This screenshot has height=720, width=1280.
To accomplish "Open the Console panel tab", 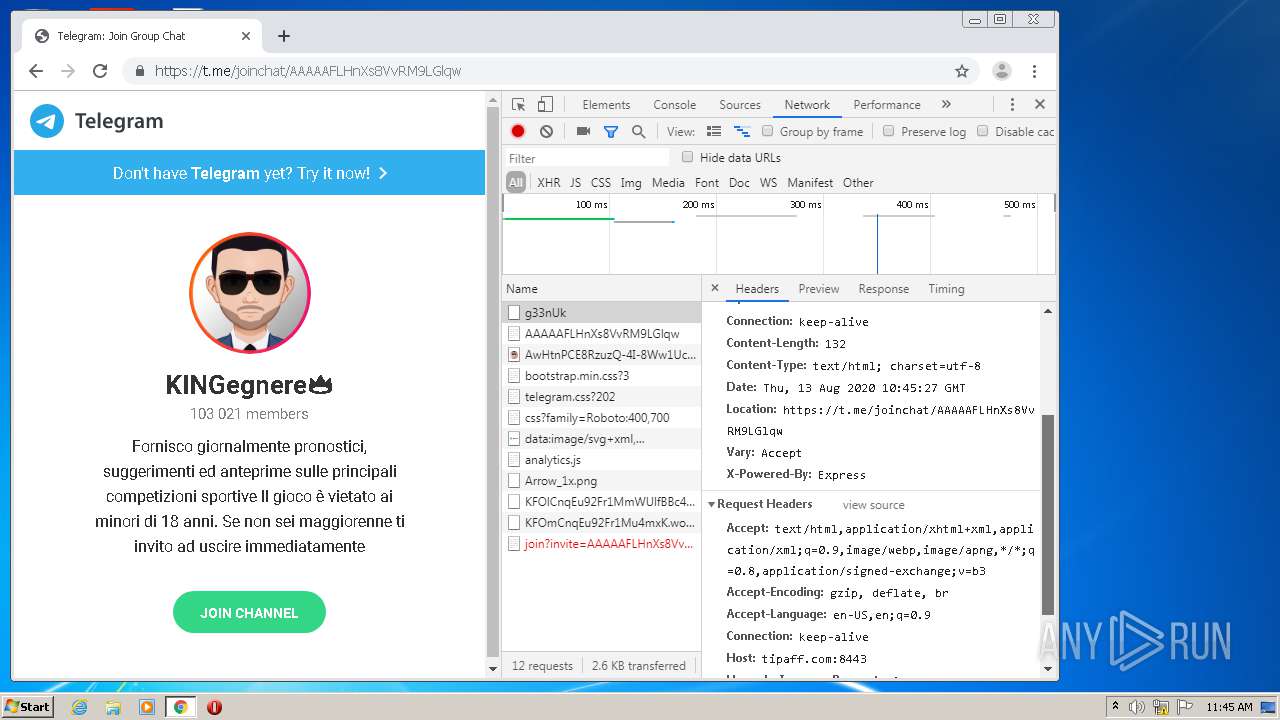I will point(675,104).
